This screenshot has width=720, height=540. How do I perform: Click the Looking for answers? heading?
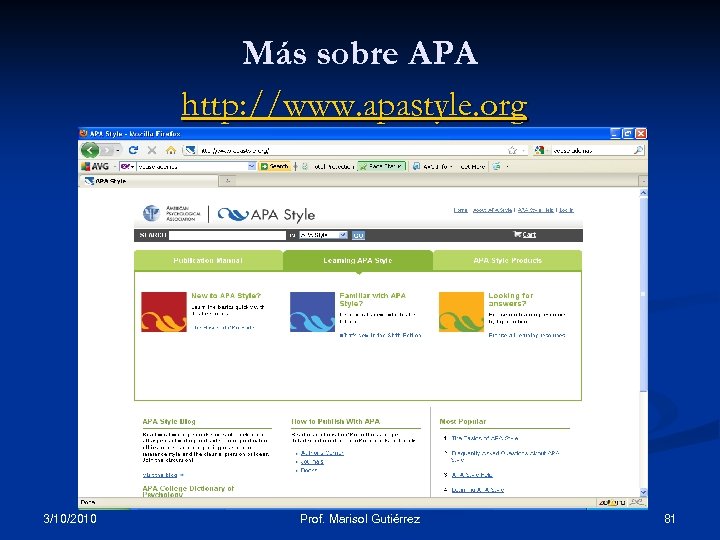pos(511,299)
